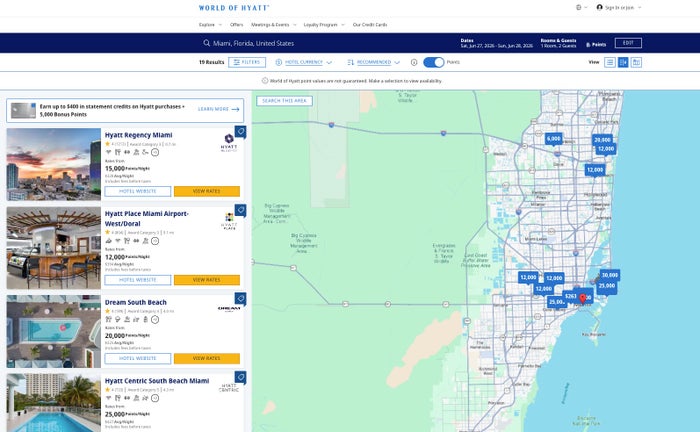Toggle favorite on Hyatt Centric South Beach

pyautogui.click(x=241, y=378)
